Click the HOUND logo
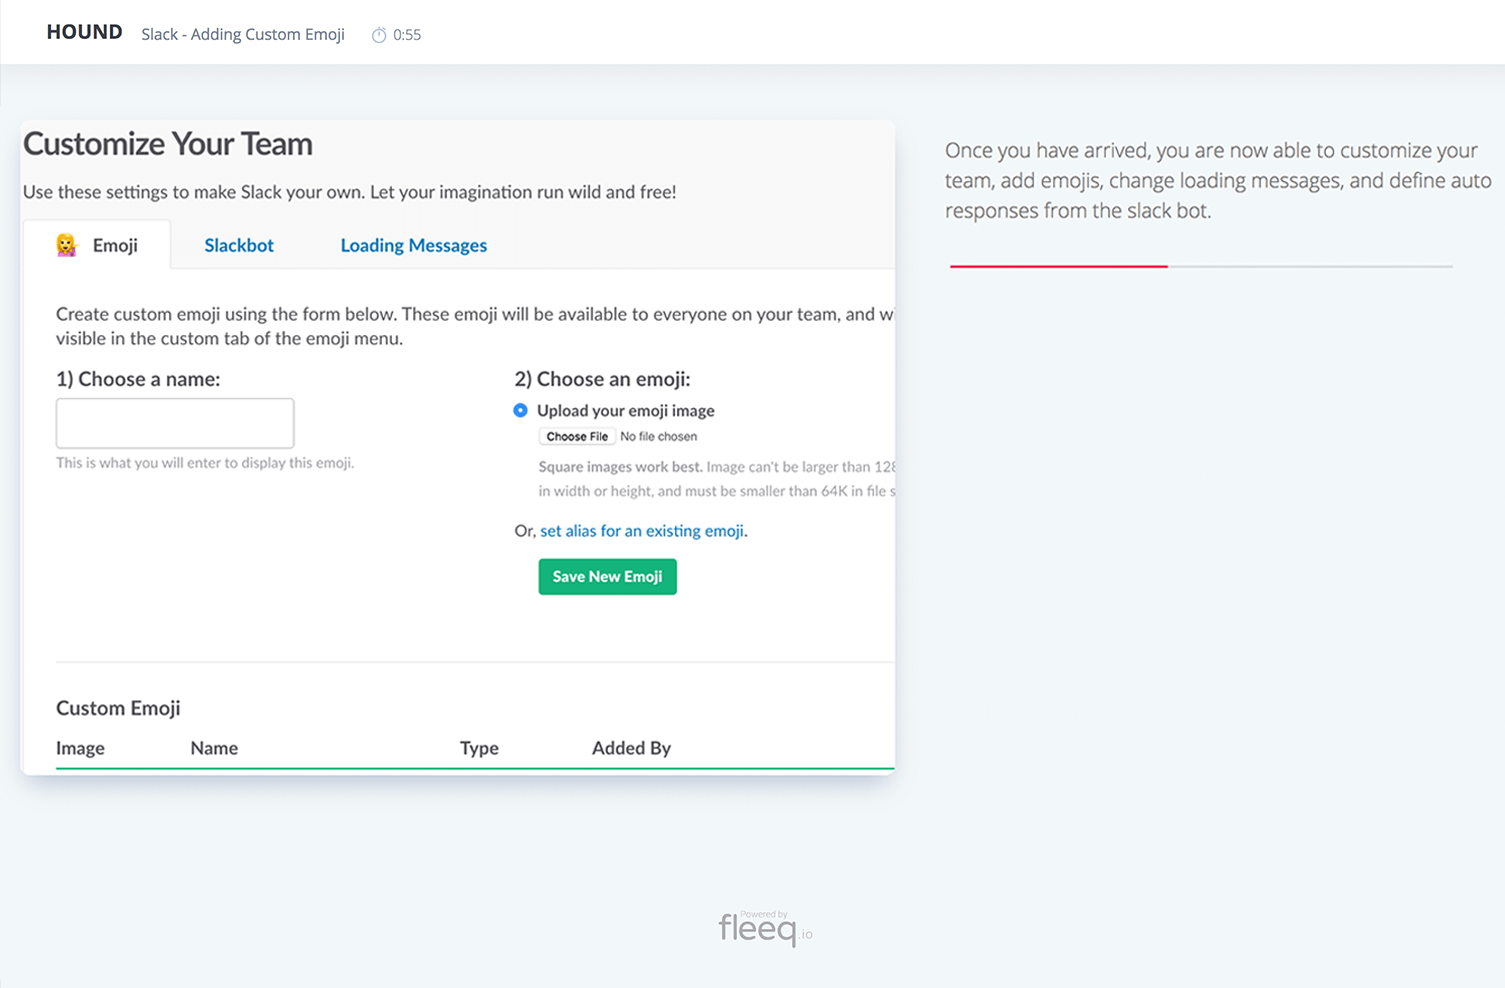Image resolution: width=1505 pixels, height=988 pixels. click(x=84, y=32)
